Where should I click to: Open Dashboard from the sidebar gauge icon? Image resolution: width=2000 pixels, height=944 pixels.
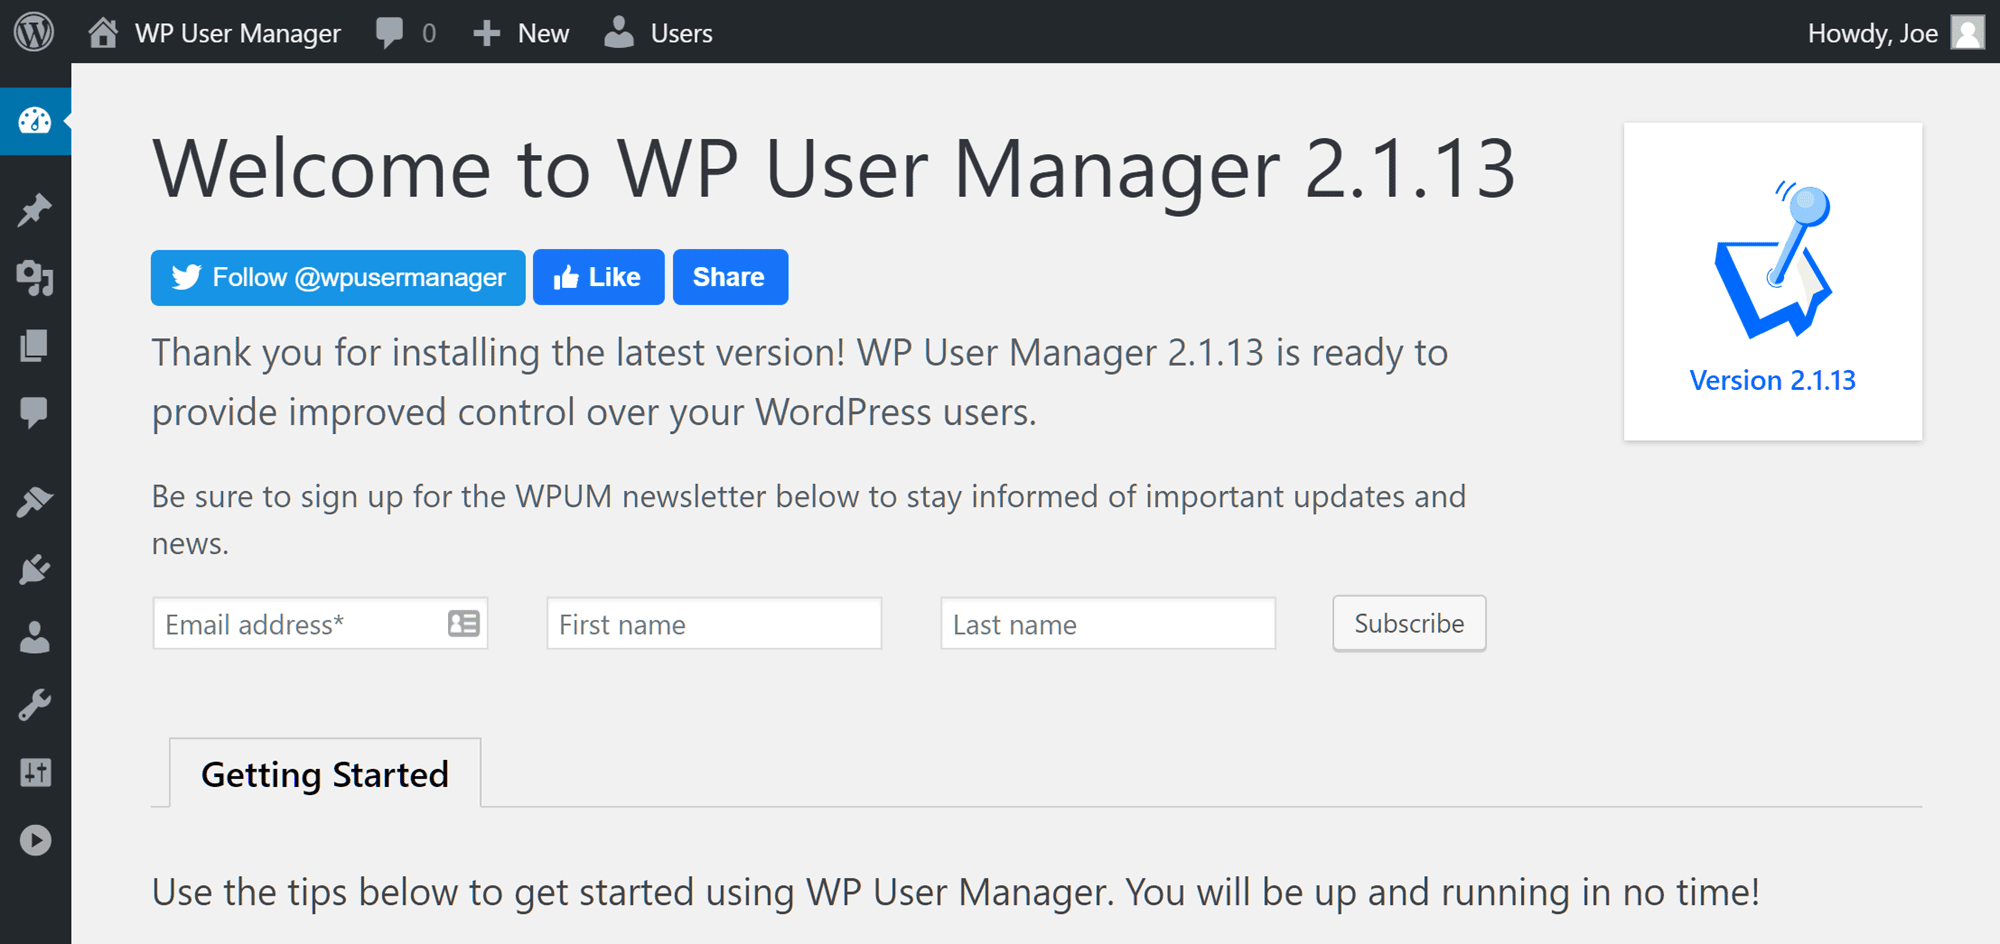point(35,121)
